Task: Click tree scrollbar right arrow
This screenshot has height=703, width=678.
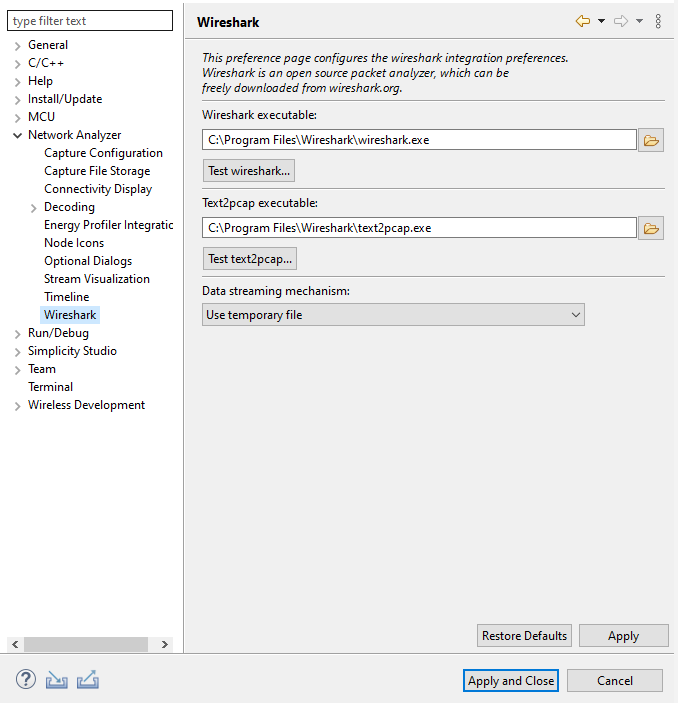Action: pos(165,644)
